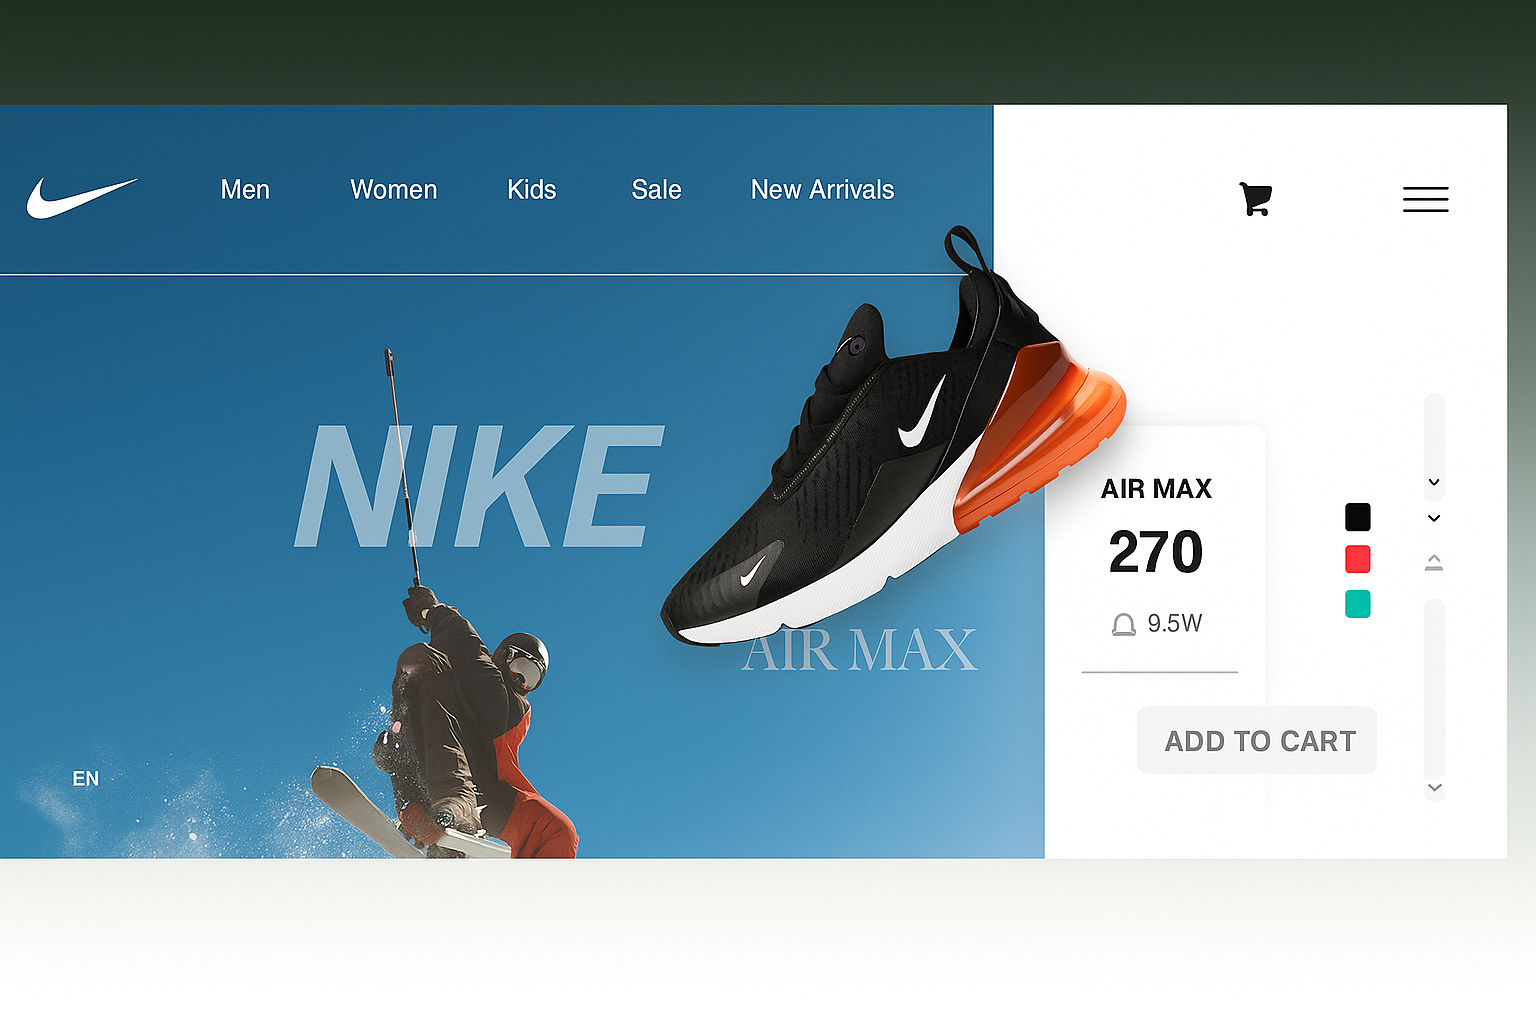Click the AIR MAX product title on the card
1536x1024 pixels.
coord(1156,489)
